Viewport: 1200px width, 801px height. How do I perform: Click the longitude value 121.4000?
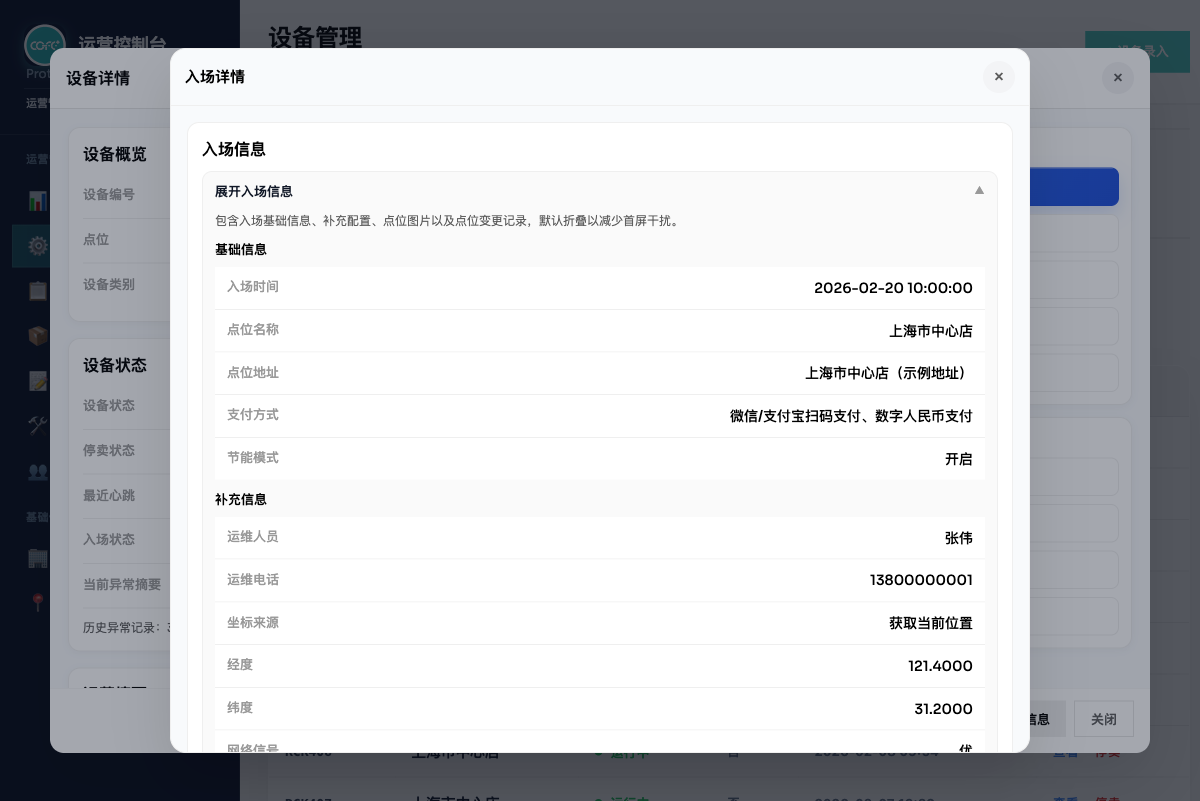(x=940, y=666)
